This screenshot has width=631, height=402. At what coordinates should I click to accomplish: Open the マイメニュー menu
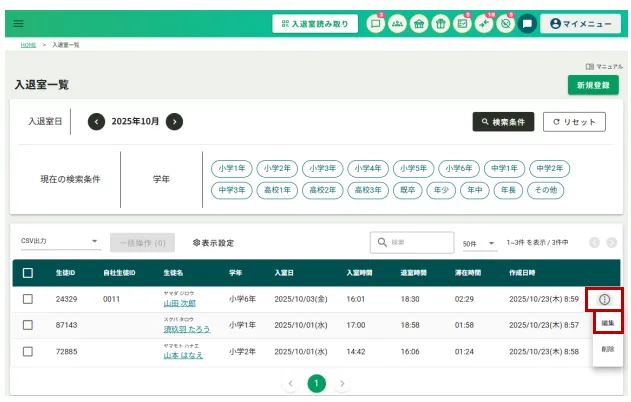[x=580, y=23]
